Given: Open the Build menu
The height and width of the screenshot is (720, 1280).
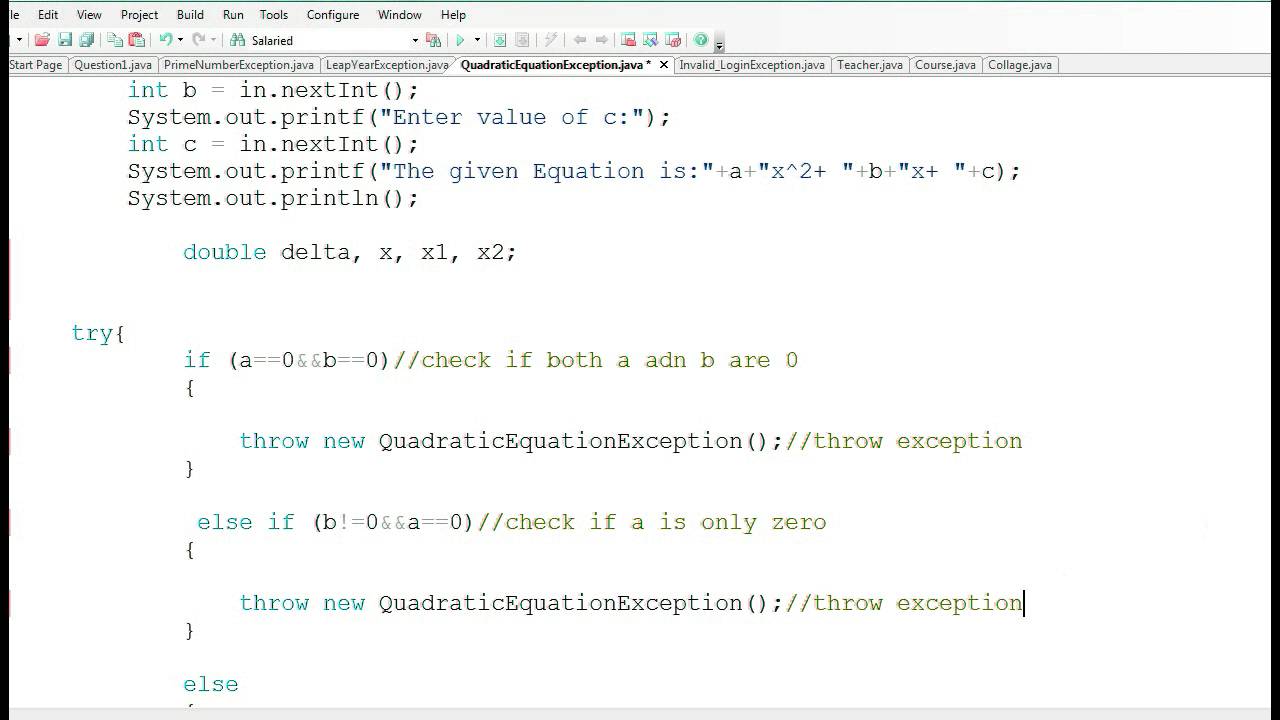Looking at the screenshot, I should tap(190, 14).
